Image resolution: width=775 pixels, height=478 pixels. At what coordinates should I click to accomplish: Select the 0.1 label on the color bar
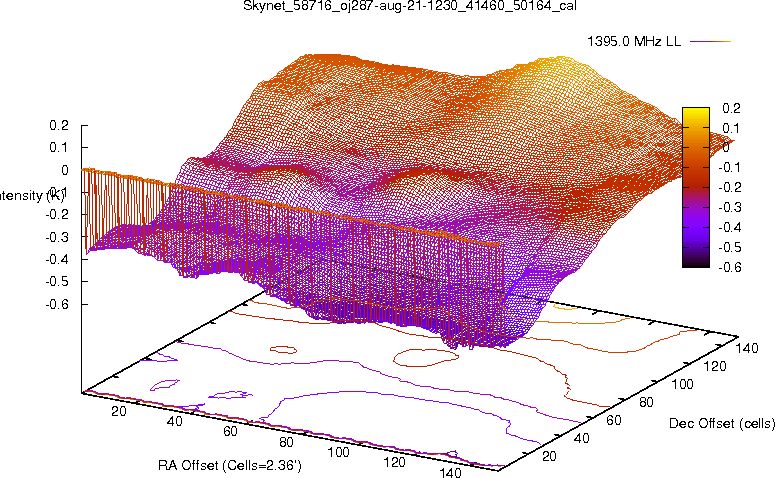pos(732,128)
